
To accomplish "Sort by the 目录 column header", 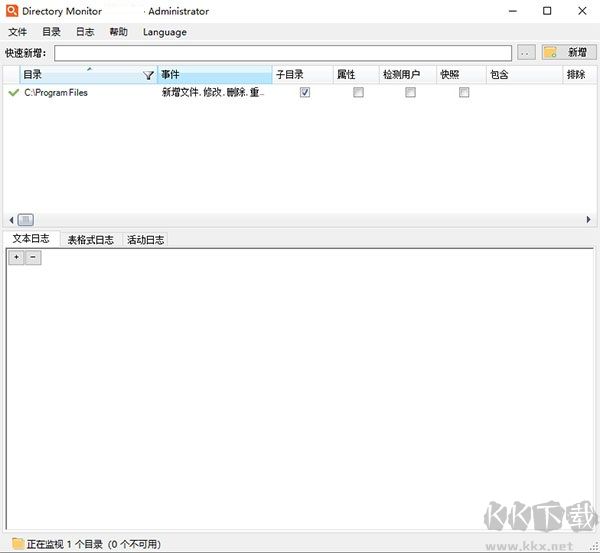I will tap(88, 75).
